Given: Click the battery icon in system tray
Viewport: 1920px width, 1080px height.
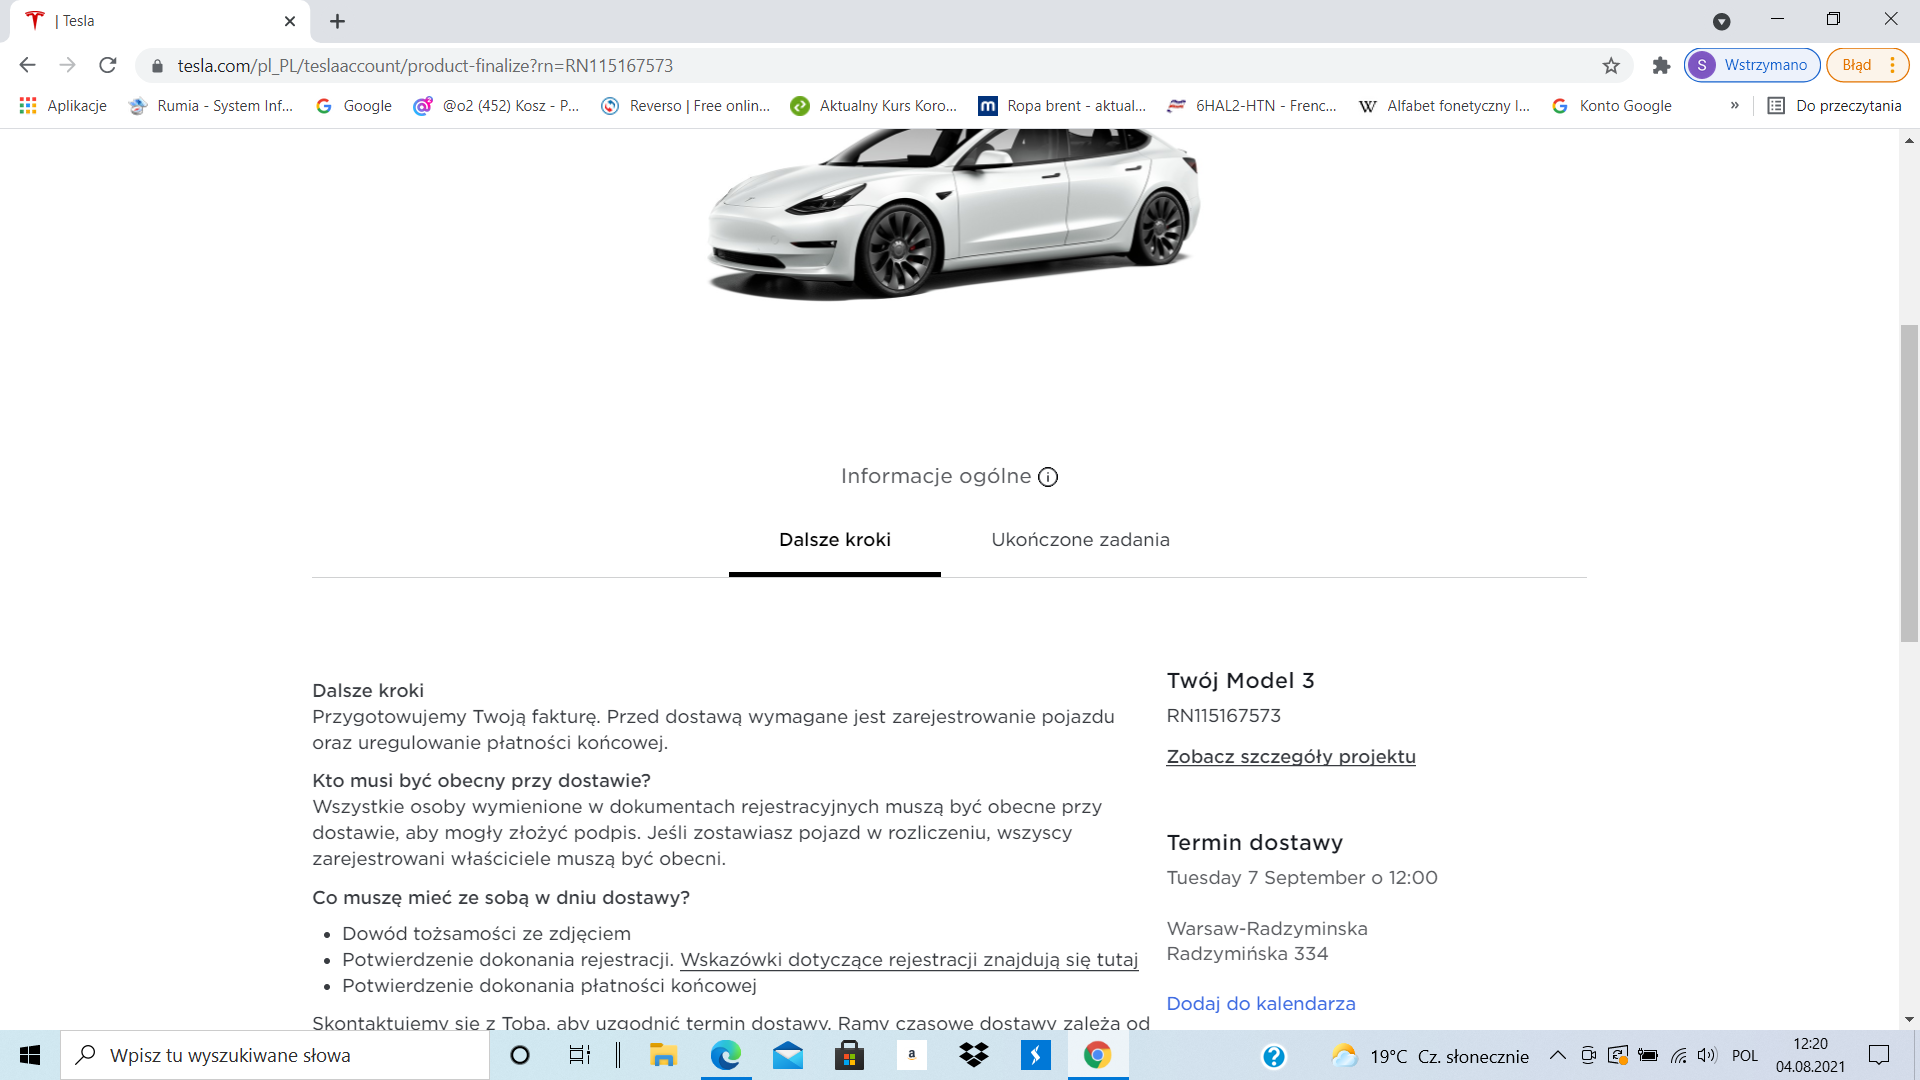Looking at the screenshot, I should 1648,1055.
